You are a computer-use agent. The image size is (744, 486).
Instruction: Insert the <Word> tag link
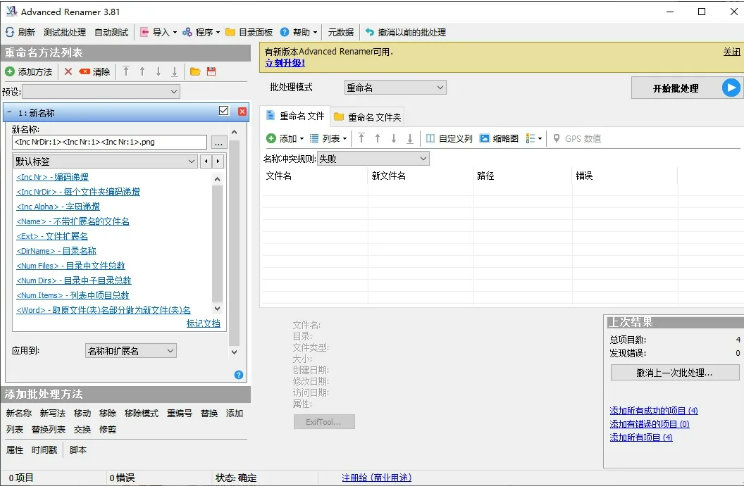point(103,310)
